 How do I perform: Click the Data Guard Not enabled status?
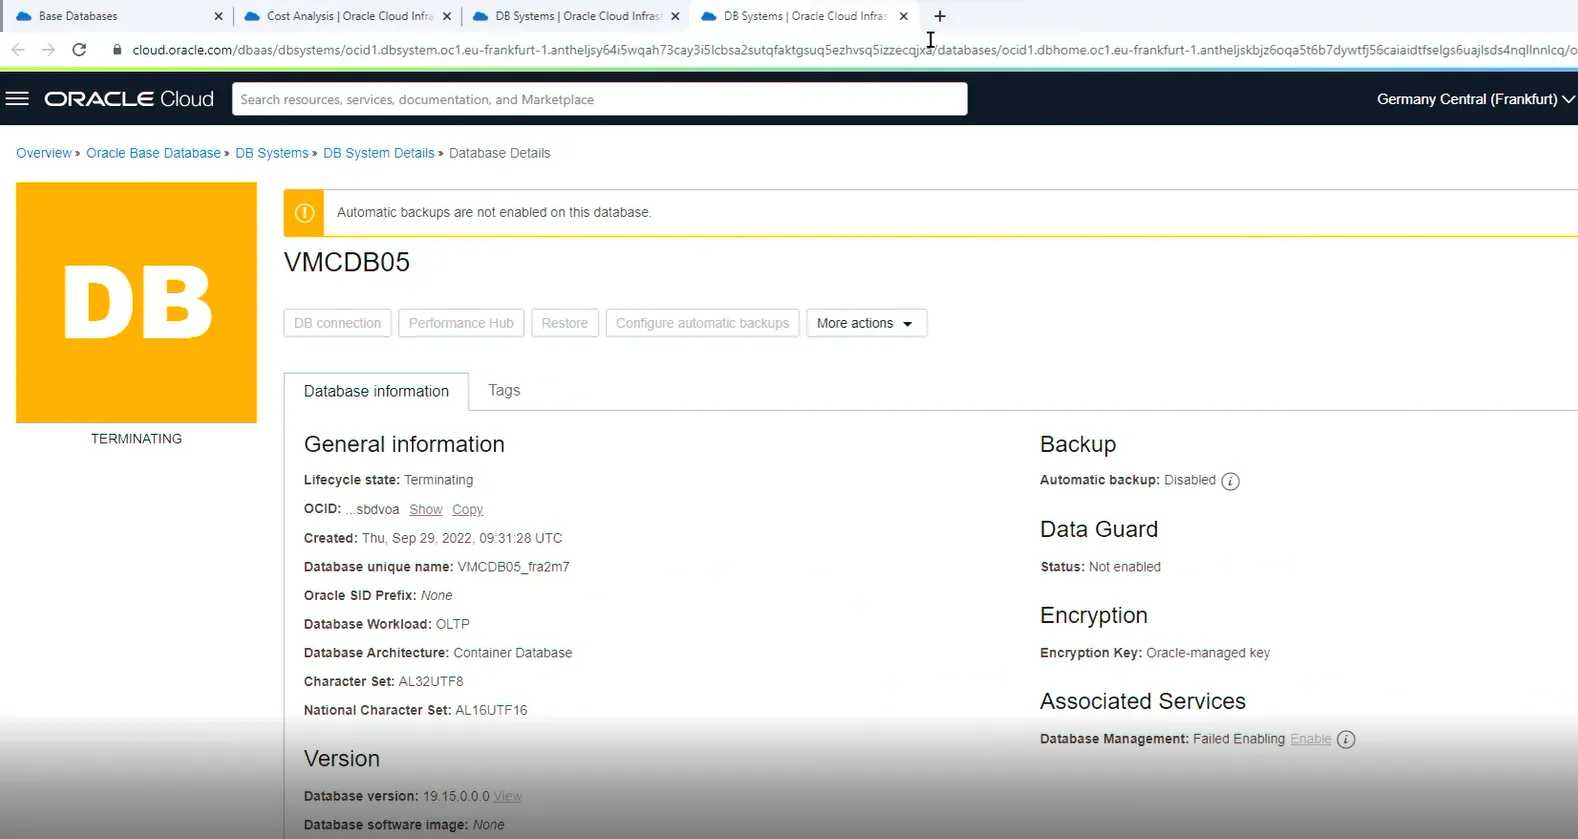[x=1125, y=567]
